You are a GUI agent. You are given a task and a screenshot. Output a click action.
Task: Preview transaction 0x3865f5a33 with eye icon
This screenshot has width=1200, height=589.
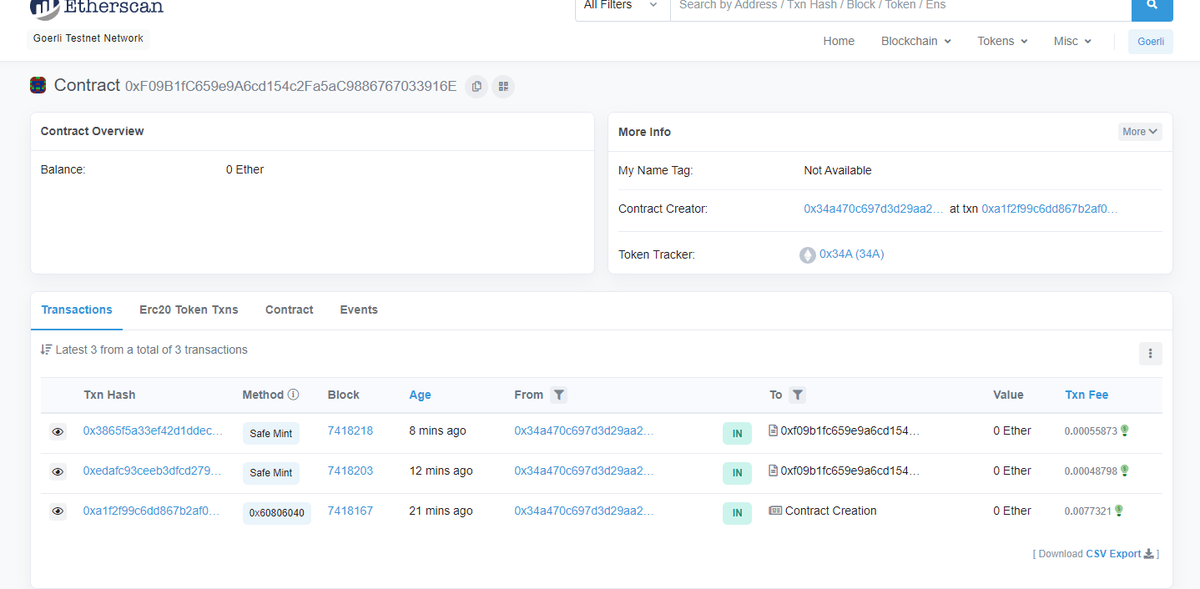tap(58, 432)
